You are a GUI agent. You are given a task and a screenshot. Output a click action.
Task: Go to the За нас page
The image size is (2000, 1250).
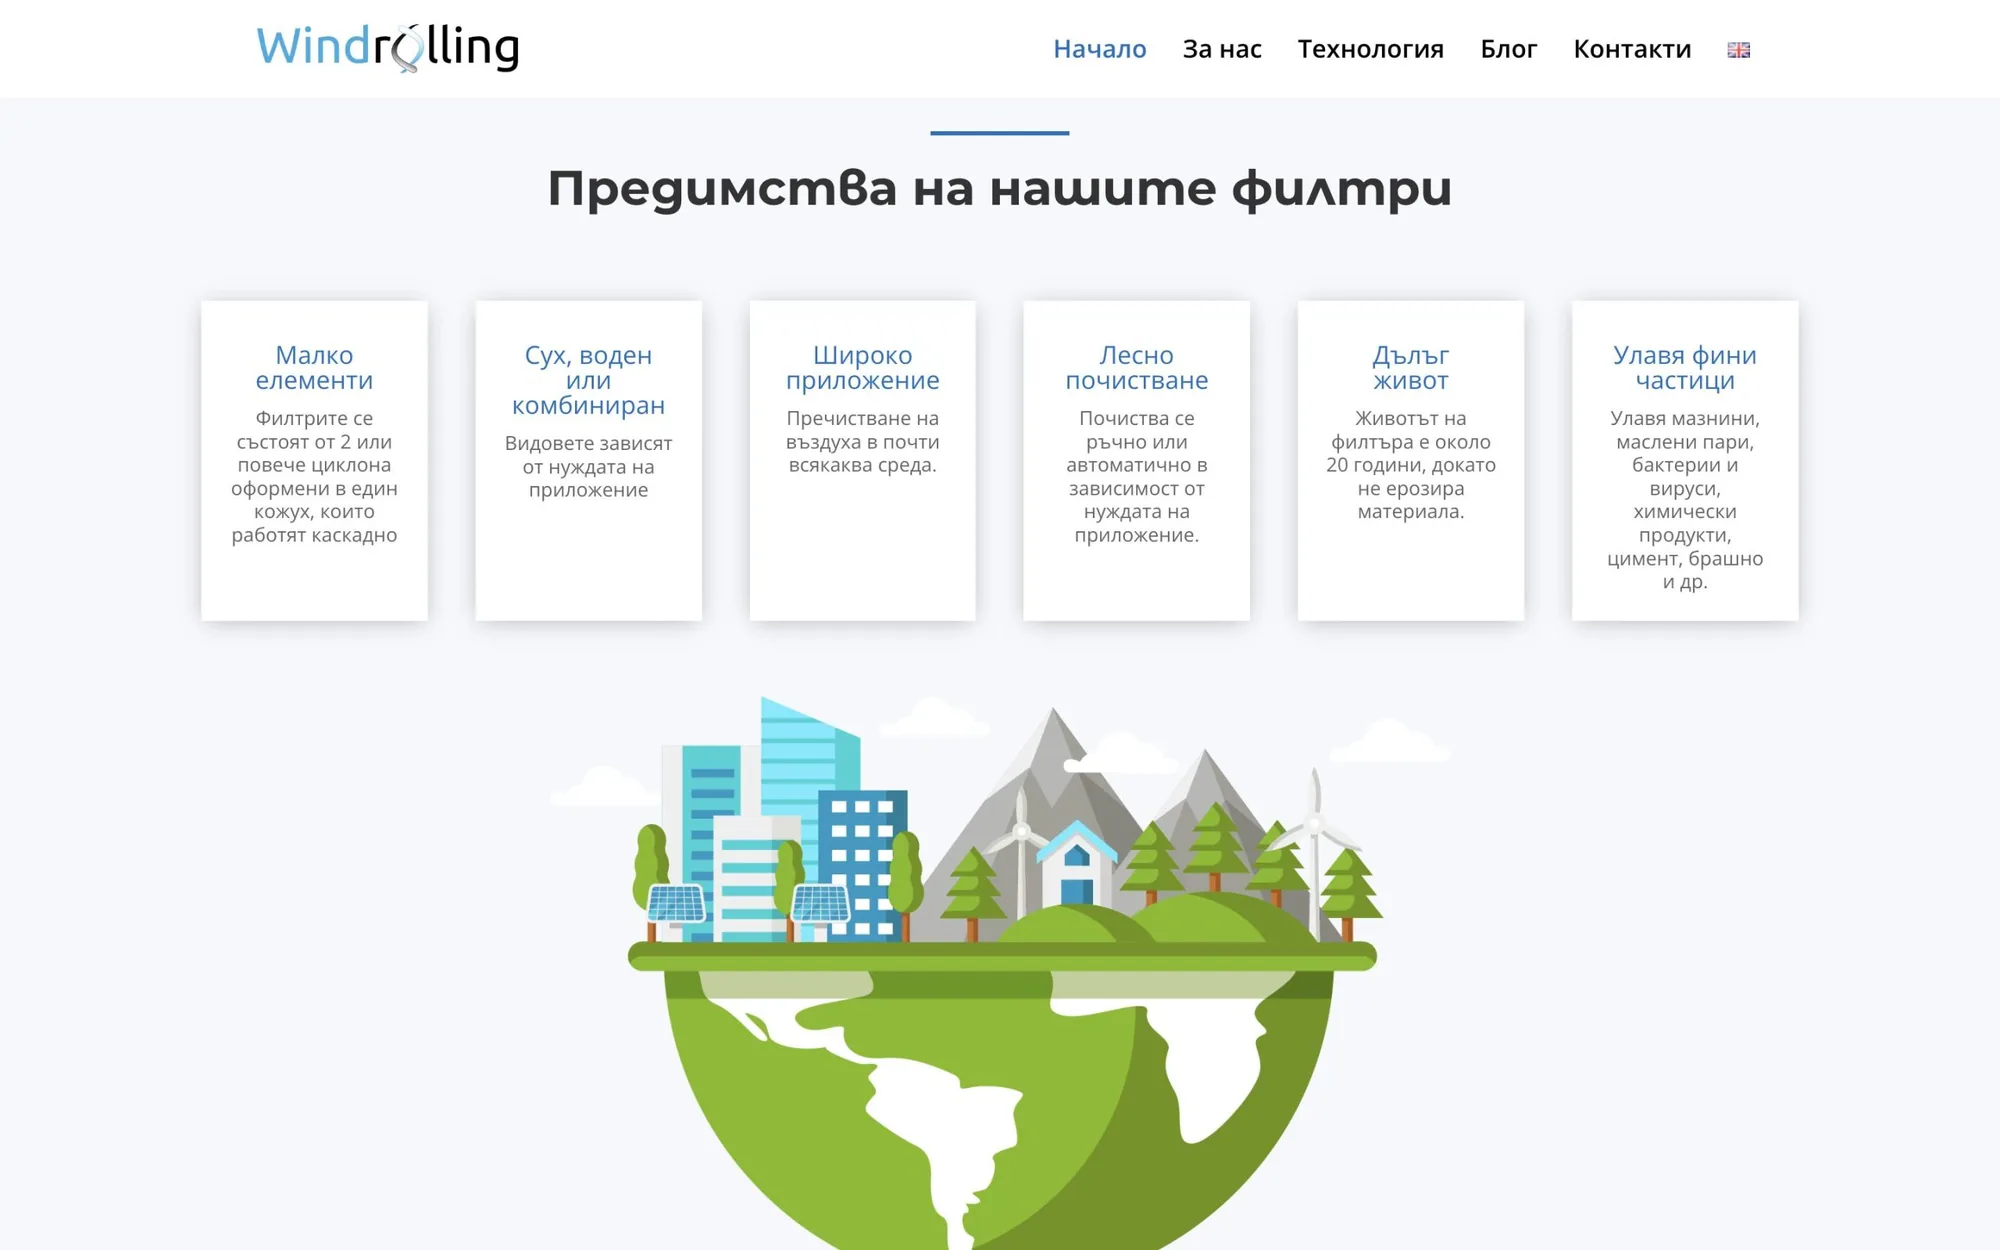1222,49
